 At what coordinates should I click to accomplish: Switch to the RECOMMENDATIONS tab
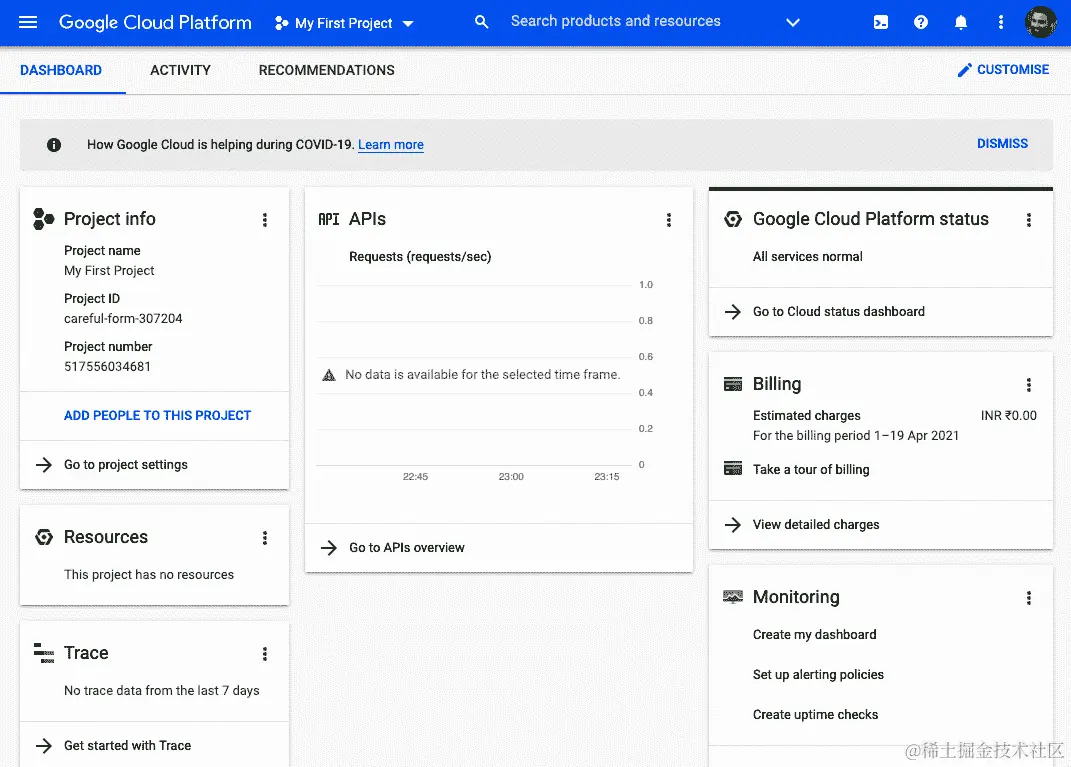click(x=326, y=70)
